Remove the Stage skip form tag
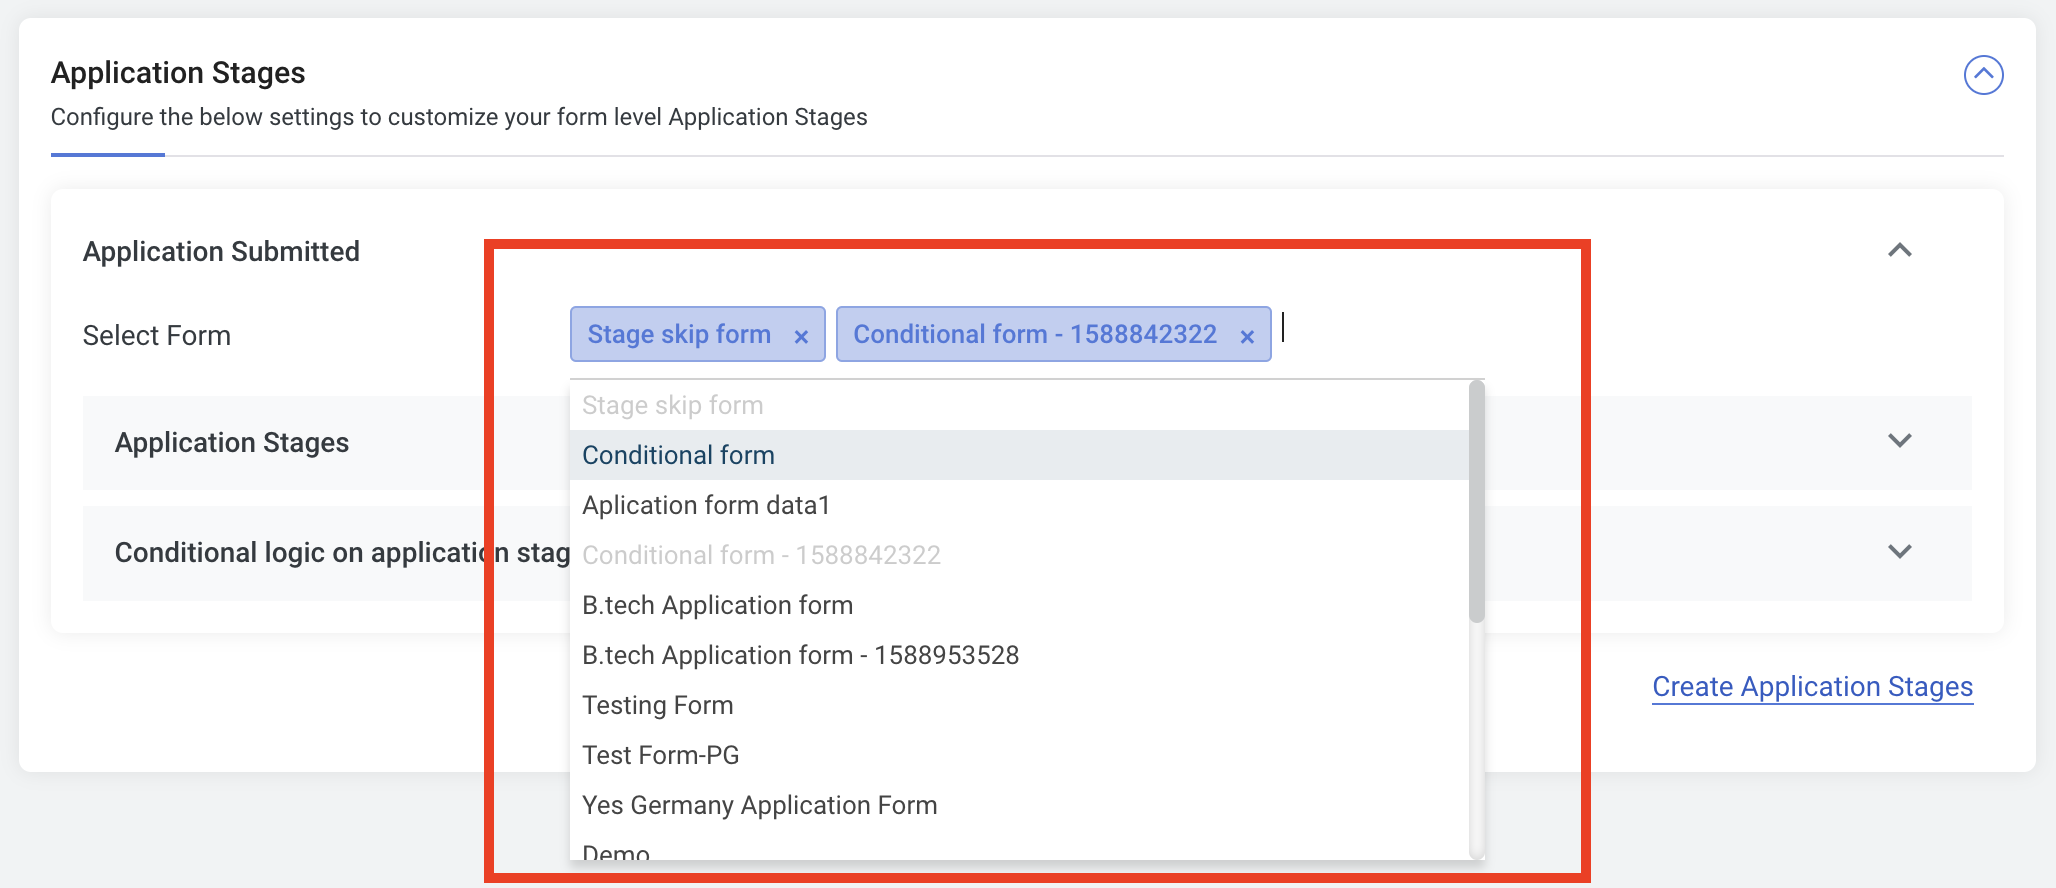This screenshot has width=2056, height=888. 801,337
